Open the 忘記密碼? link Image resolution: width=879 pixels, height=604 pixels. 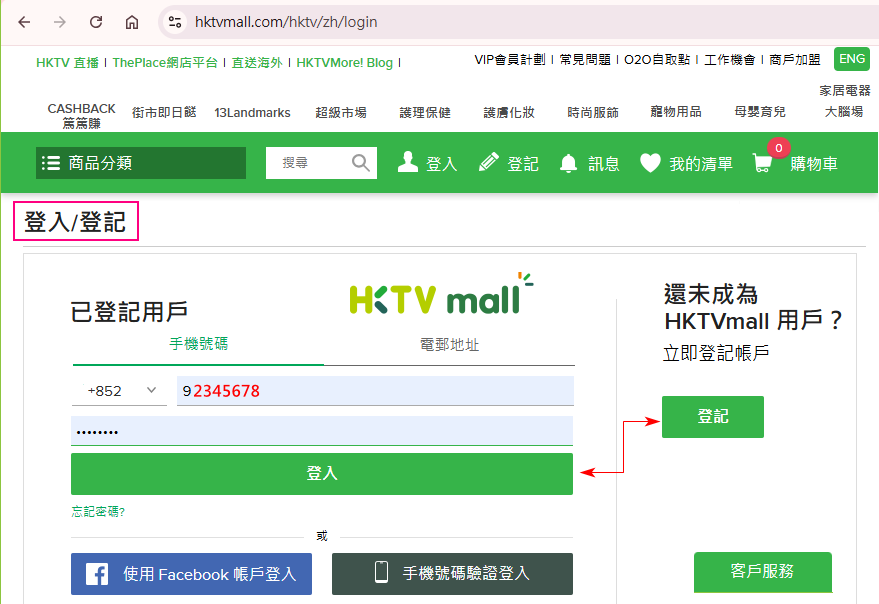tap(98, 511)
